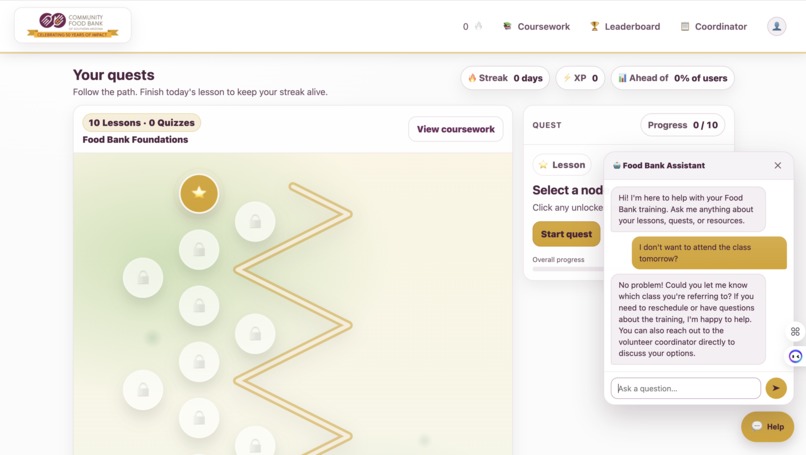806x455 pixels.
Task: Click the Lesson star tag
Action: click(x=562, y=165)
